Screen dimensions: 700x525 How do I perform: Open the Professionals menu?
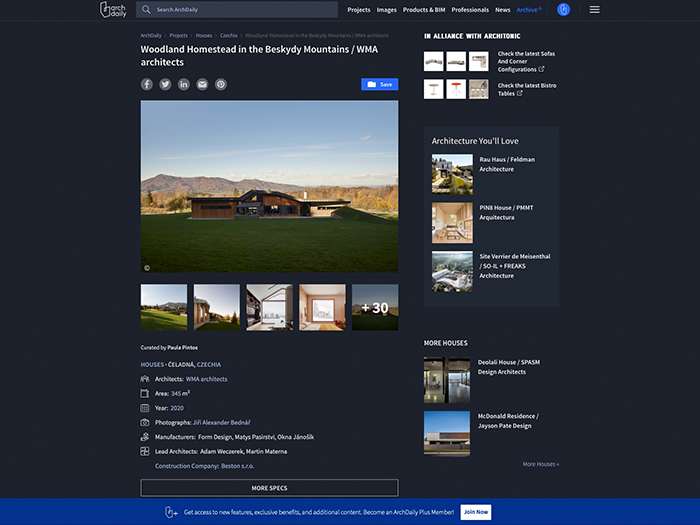(x=470, y=9)
